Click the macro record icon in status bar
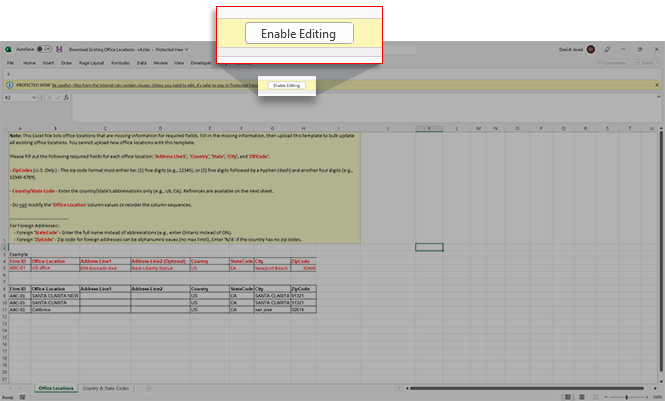 pyautogui.click(x=22, y=397)
